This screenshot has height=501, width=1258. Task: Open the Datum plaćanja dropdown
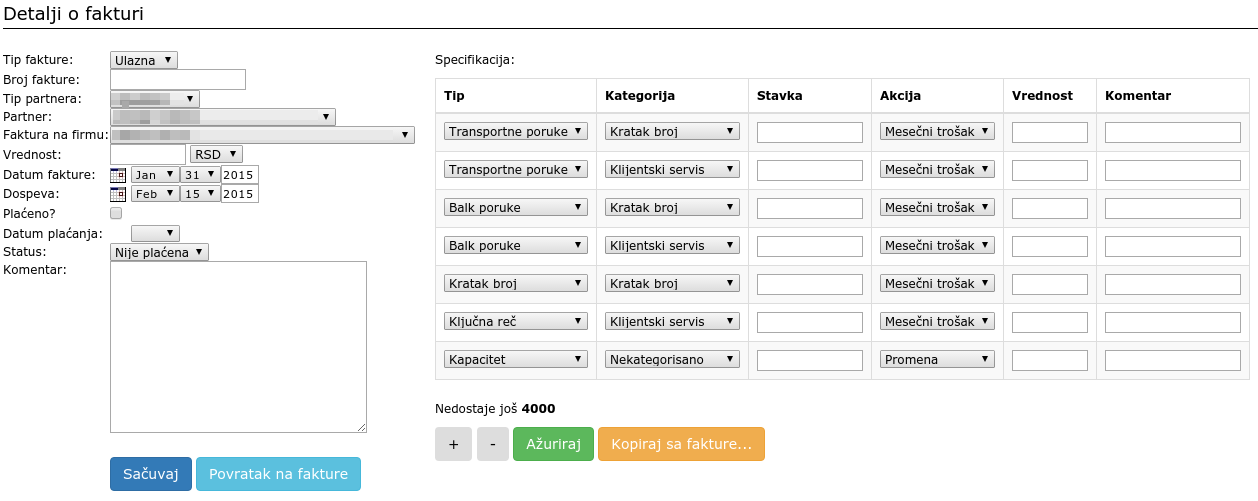point(155,233)
